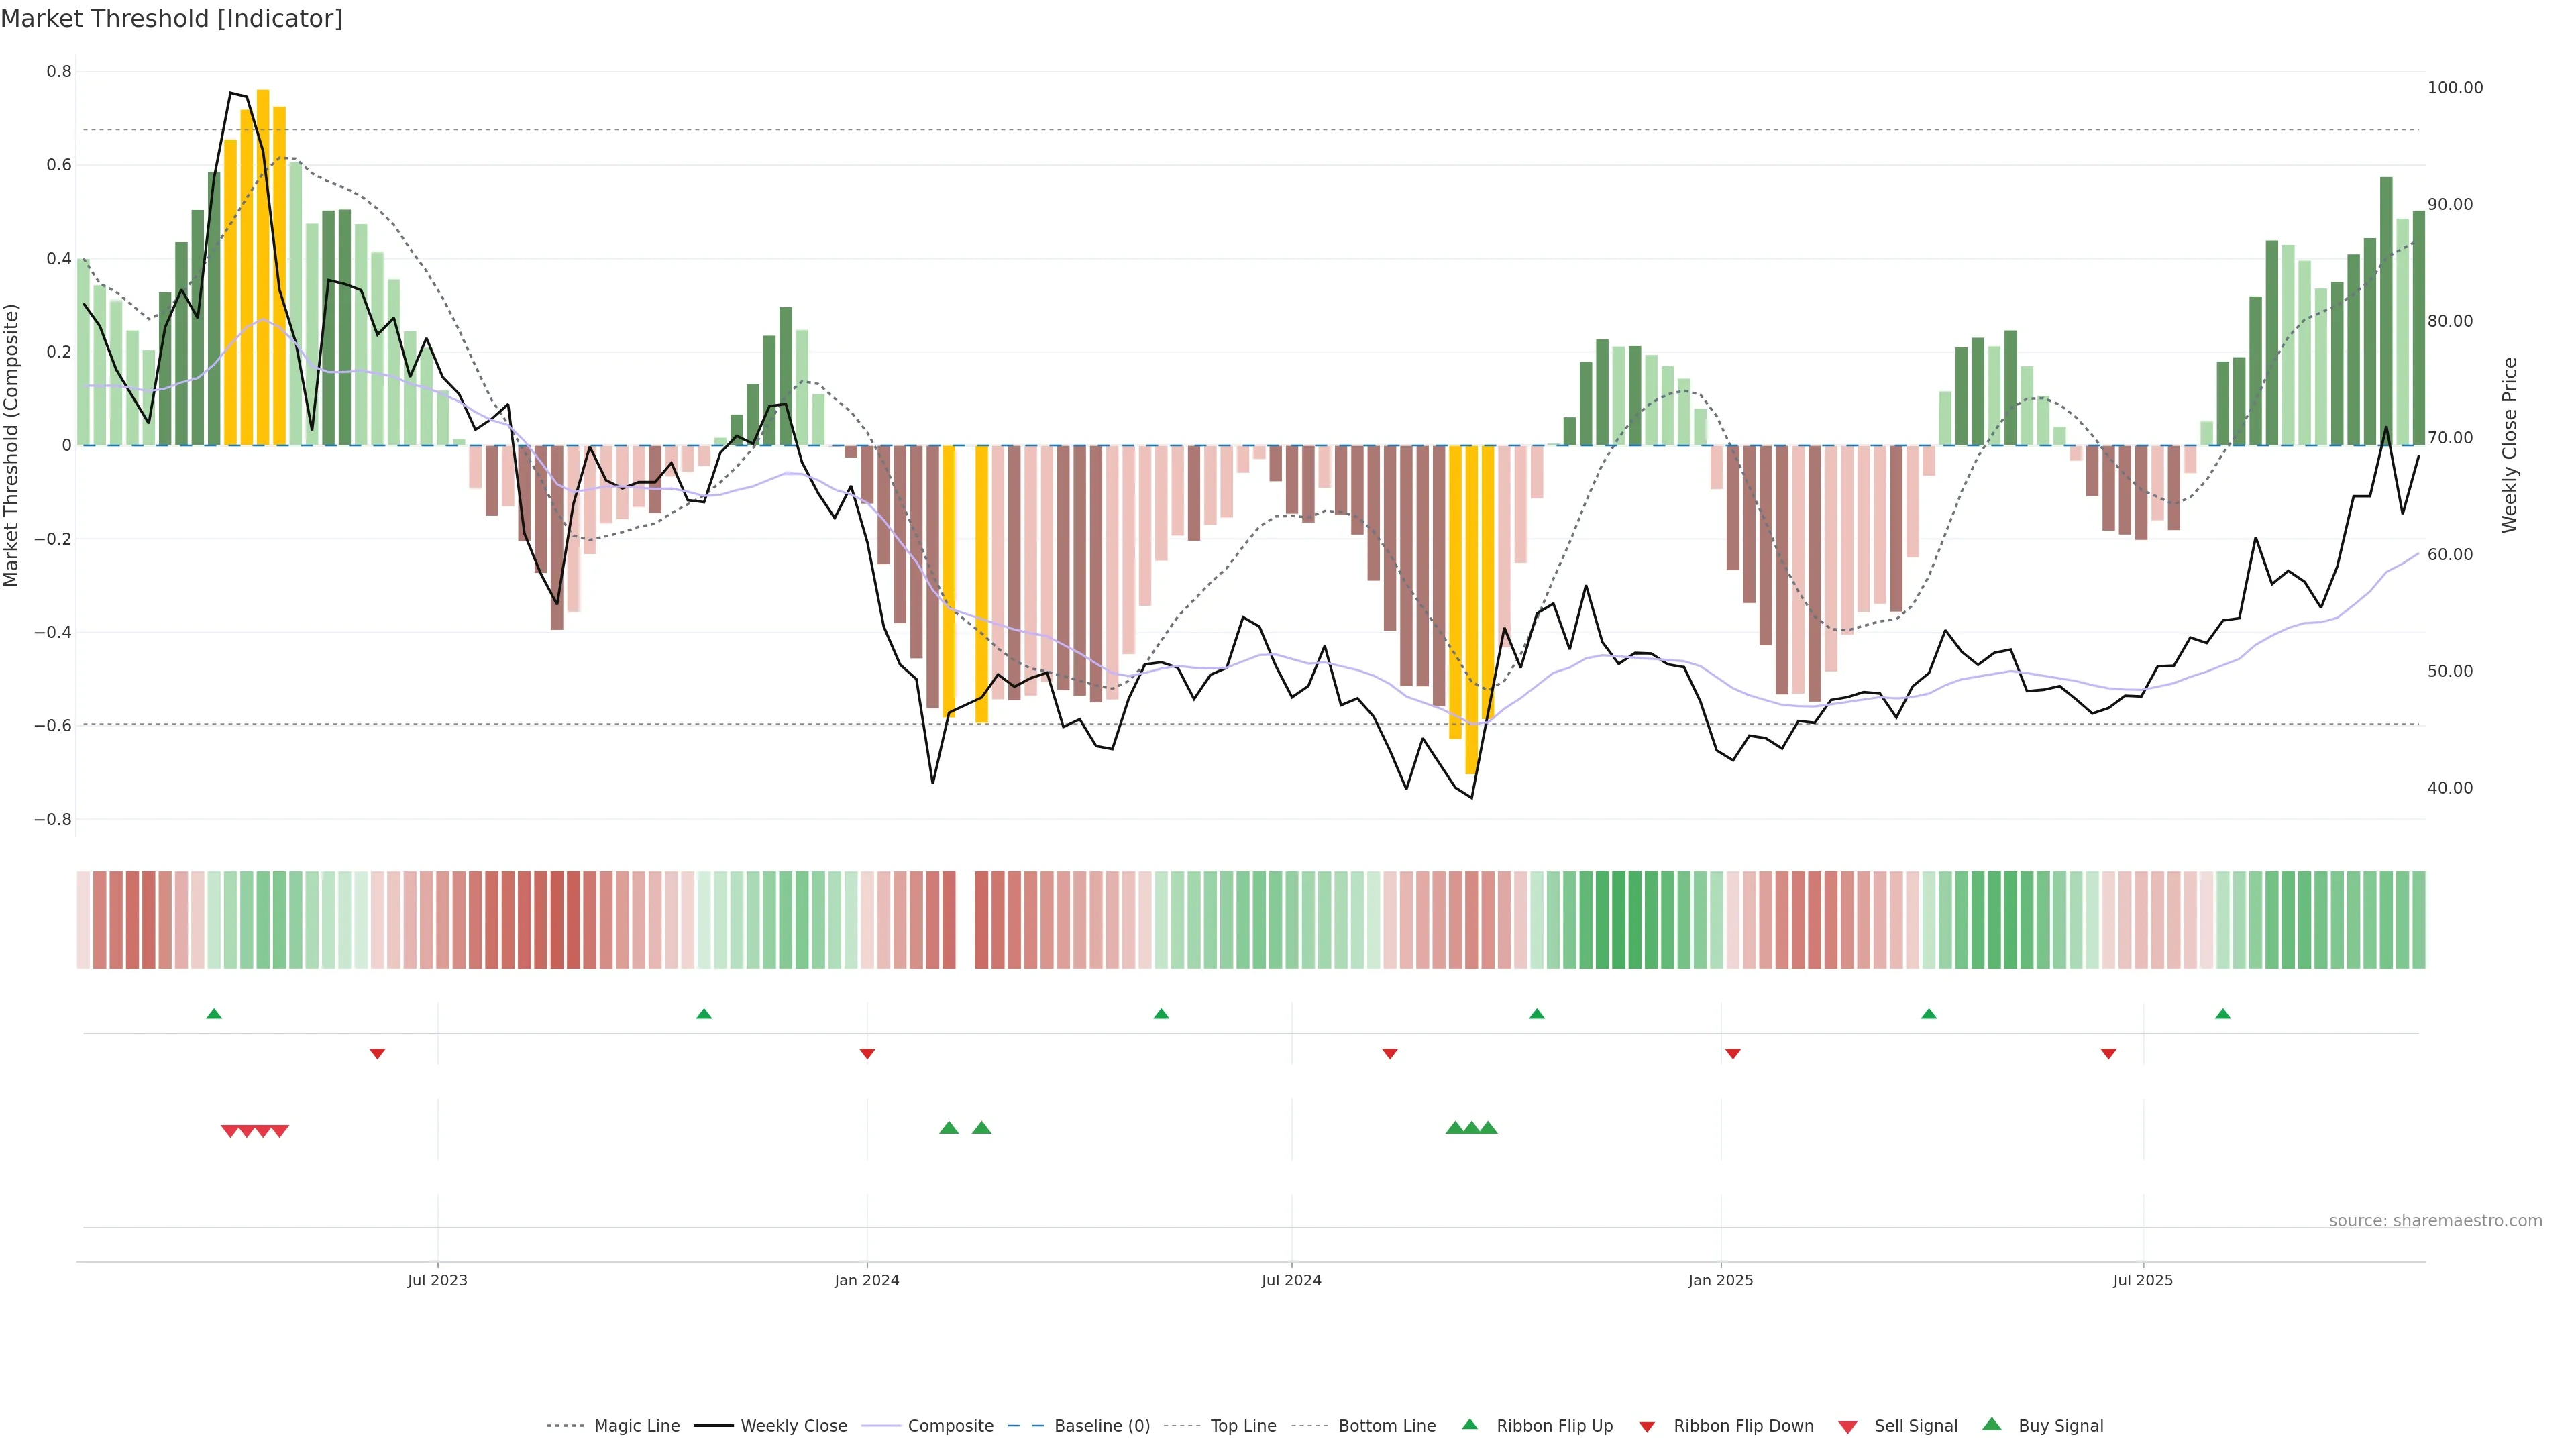Click the Ribbon Flip Down legend triangle
2576x1449 pixels.
[1647, 1427]
